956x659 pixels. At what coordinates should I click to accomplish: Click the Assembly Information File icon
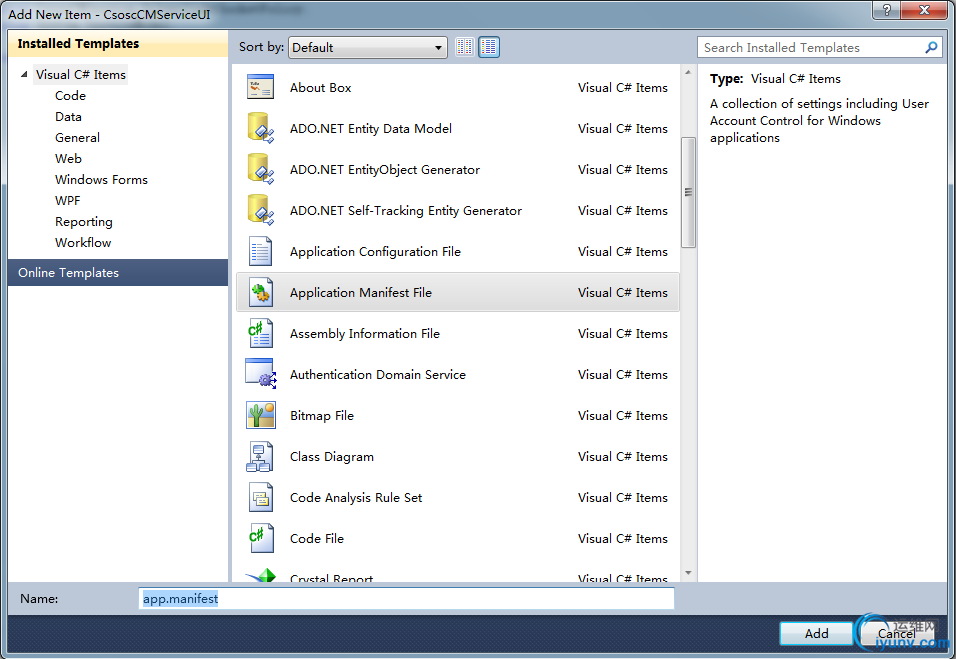coord(260,333)
